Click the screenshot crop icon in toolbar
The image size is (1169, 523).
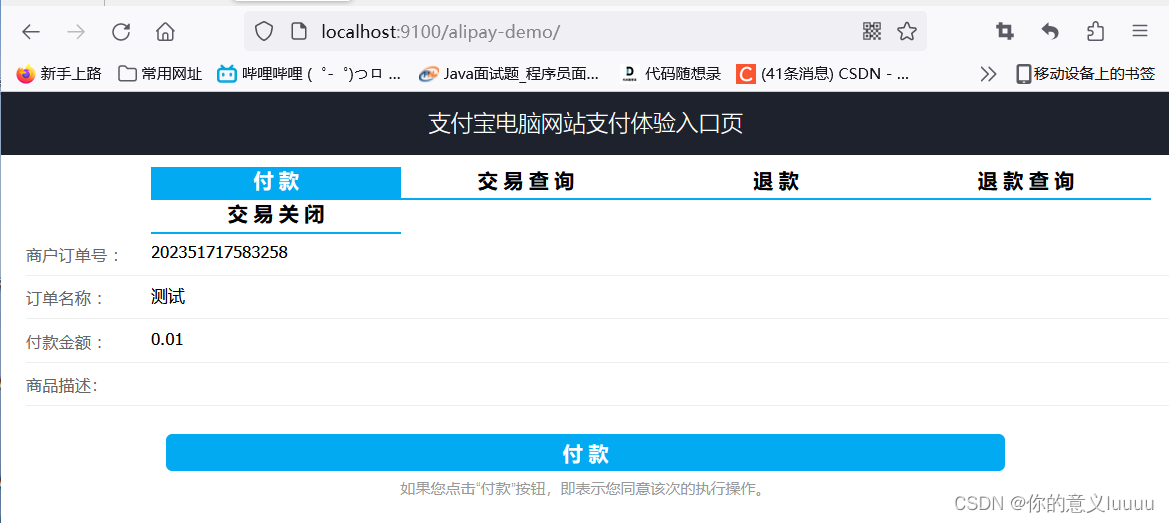pyautogui.click(x=1004, y=31)
